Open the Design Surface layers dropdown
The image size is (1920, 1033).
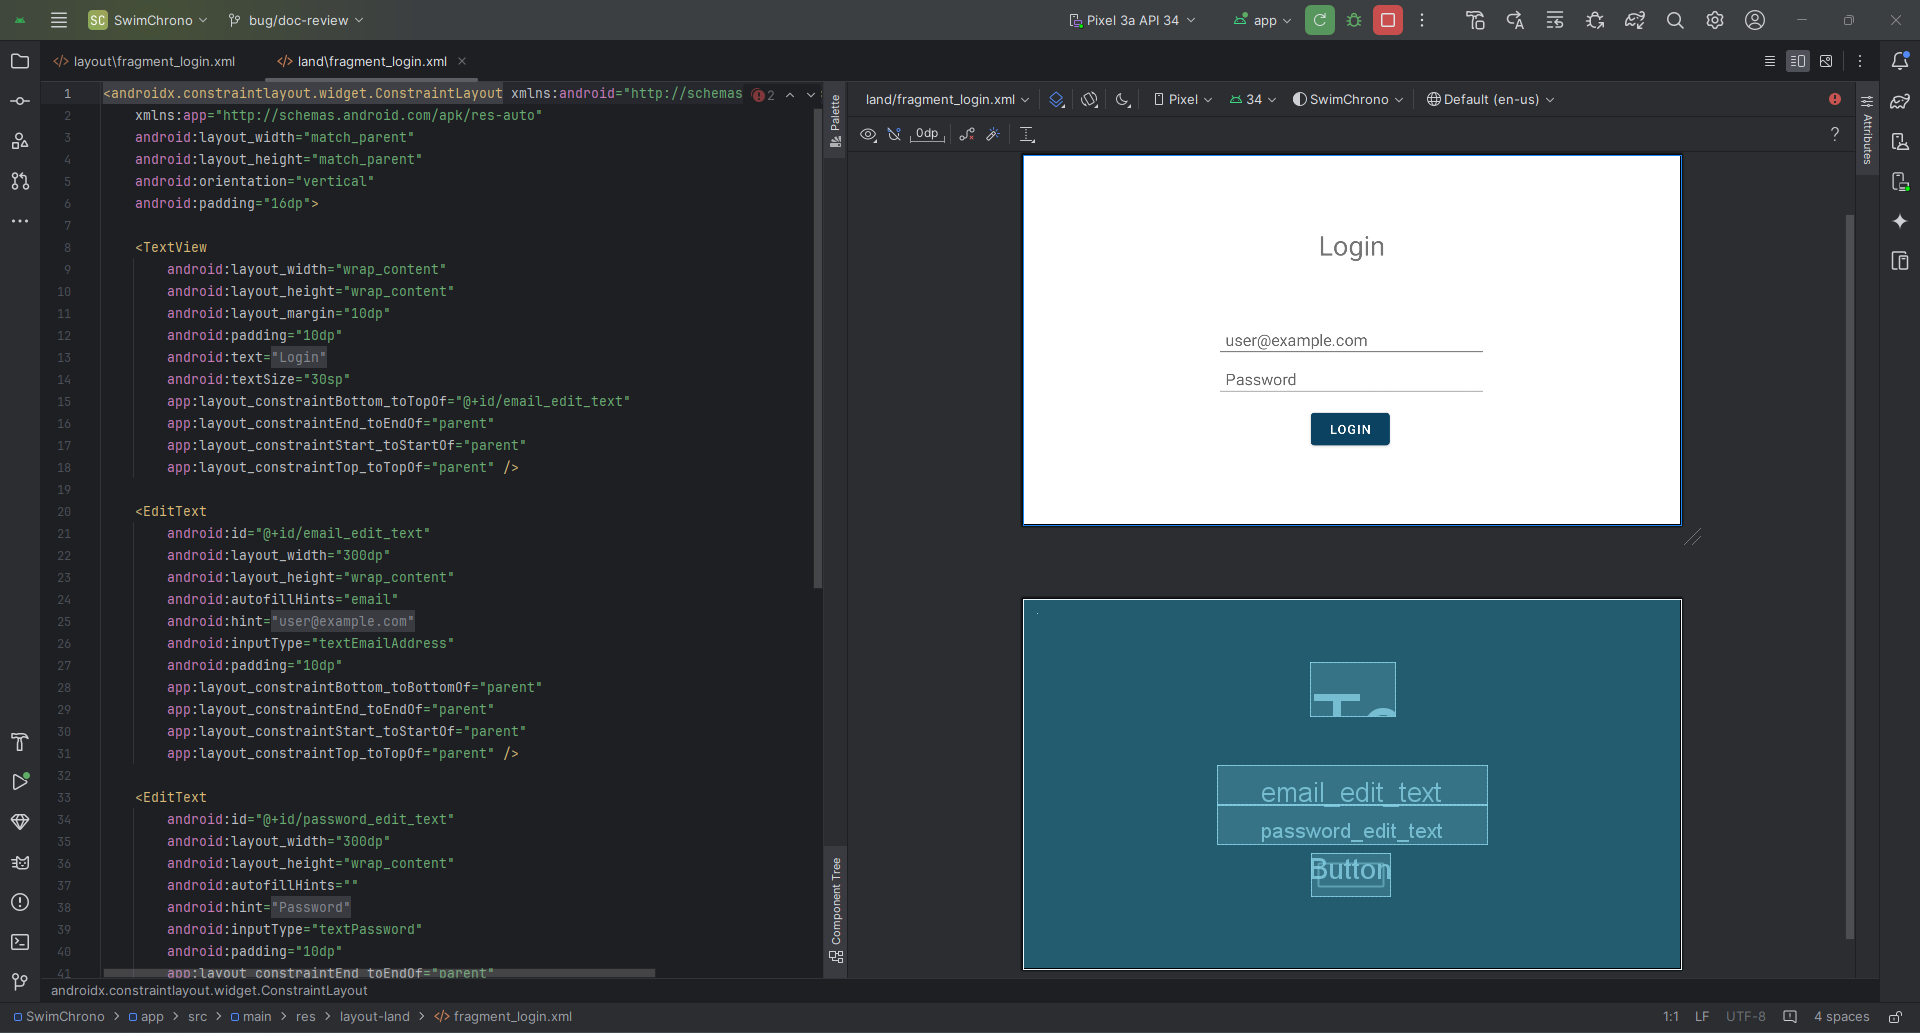tap(1057, 99)
